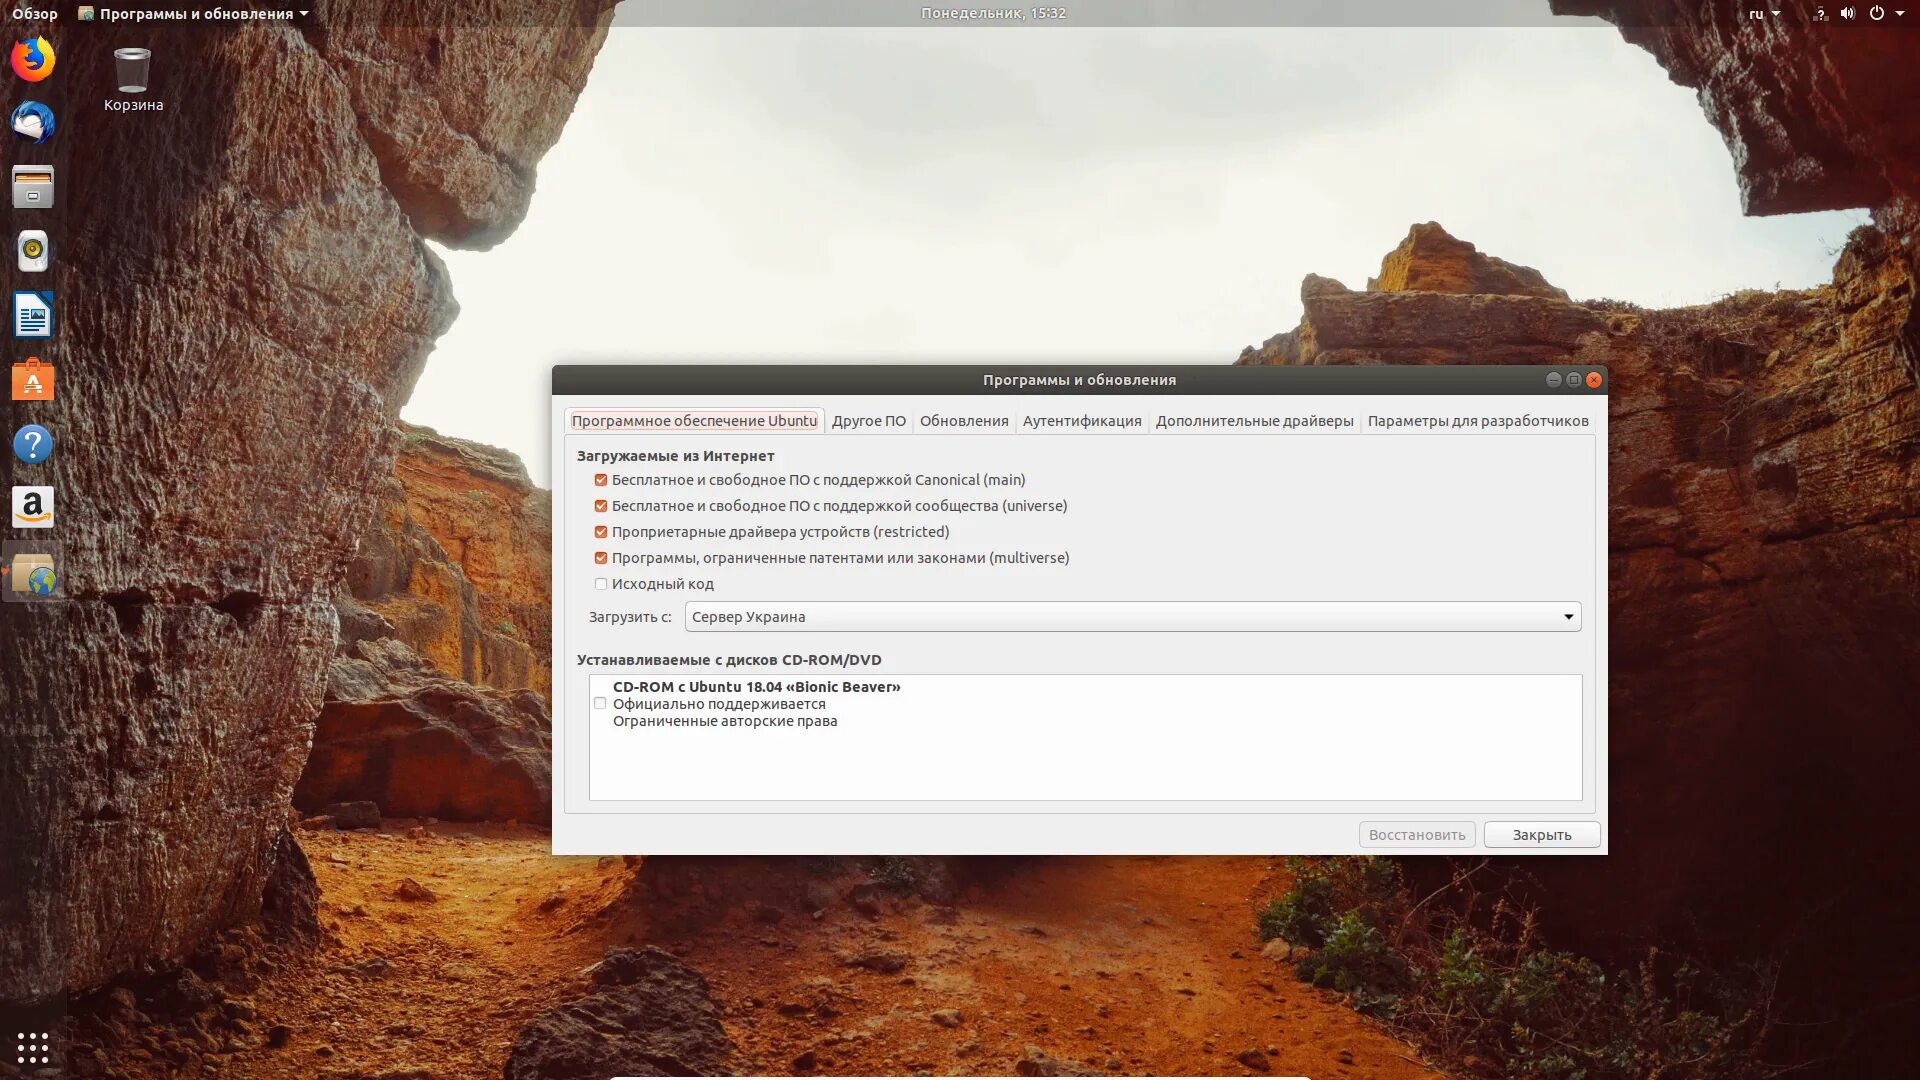Enable the Исходный код checkbox

tap(601, 584)
